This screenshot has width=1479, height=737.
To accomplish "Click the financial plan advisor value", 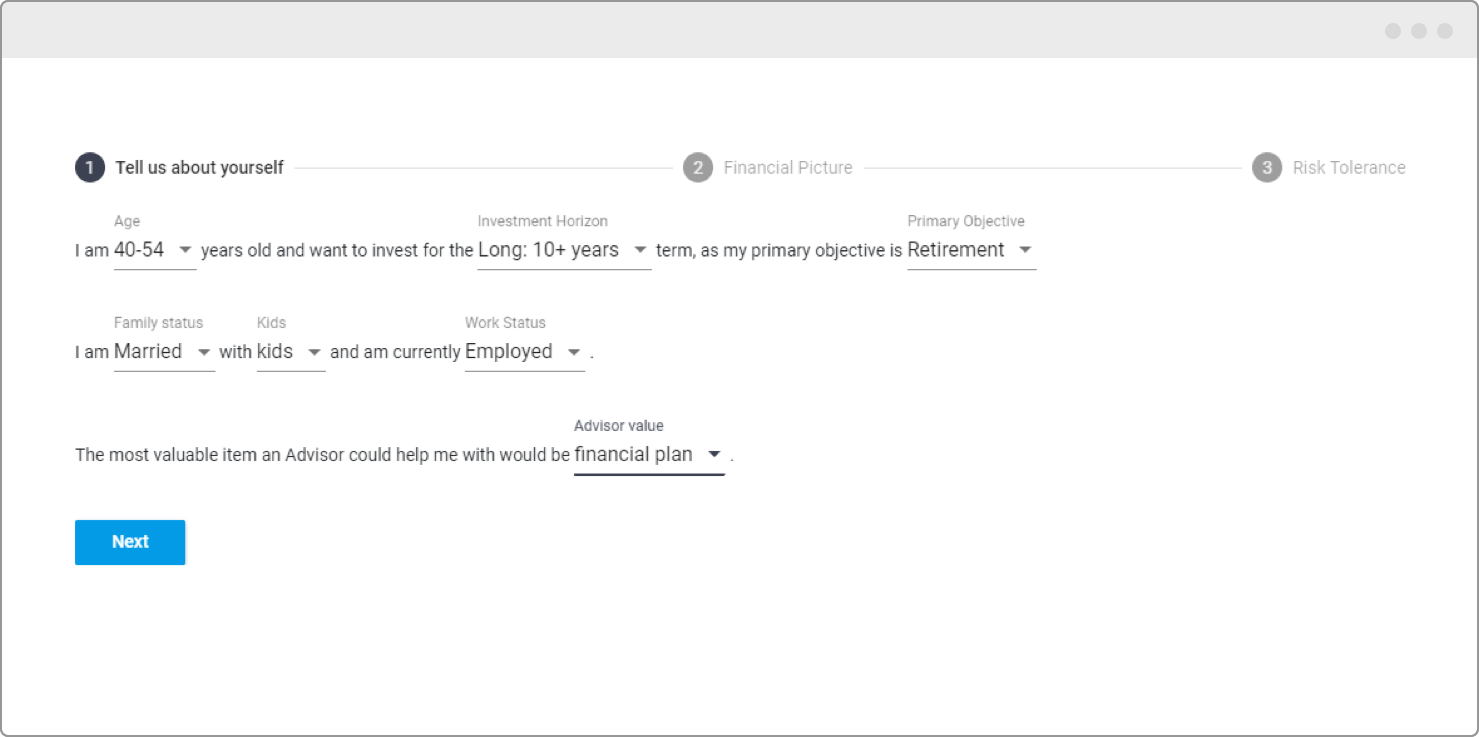I will click(x=633, y=454).
